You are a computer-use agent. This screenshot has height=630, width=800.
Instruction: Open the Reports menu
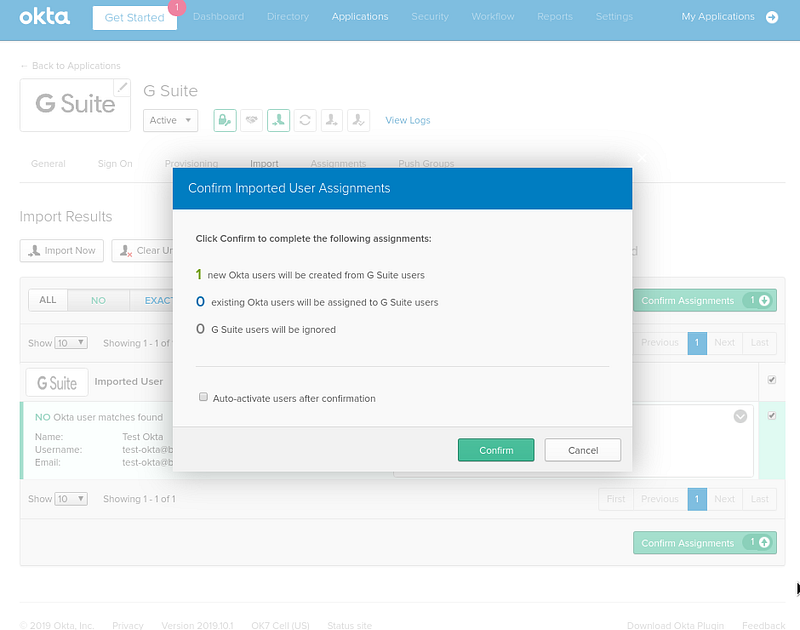click(x=555, y=16)
